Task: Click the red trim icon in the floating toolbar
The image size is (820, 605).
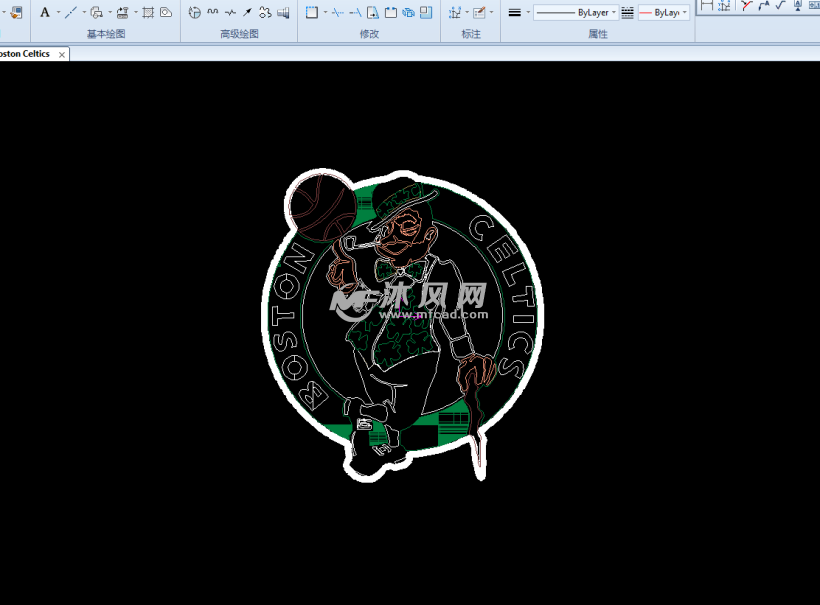Action: click(x=746, y=5)
